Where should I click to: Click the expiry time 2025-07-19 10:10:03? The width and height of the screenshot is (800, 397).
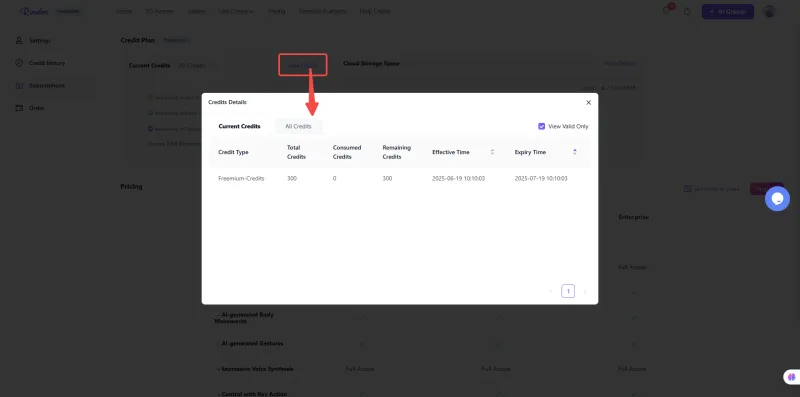pyautogui.click(x=541, y=179)
